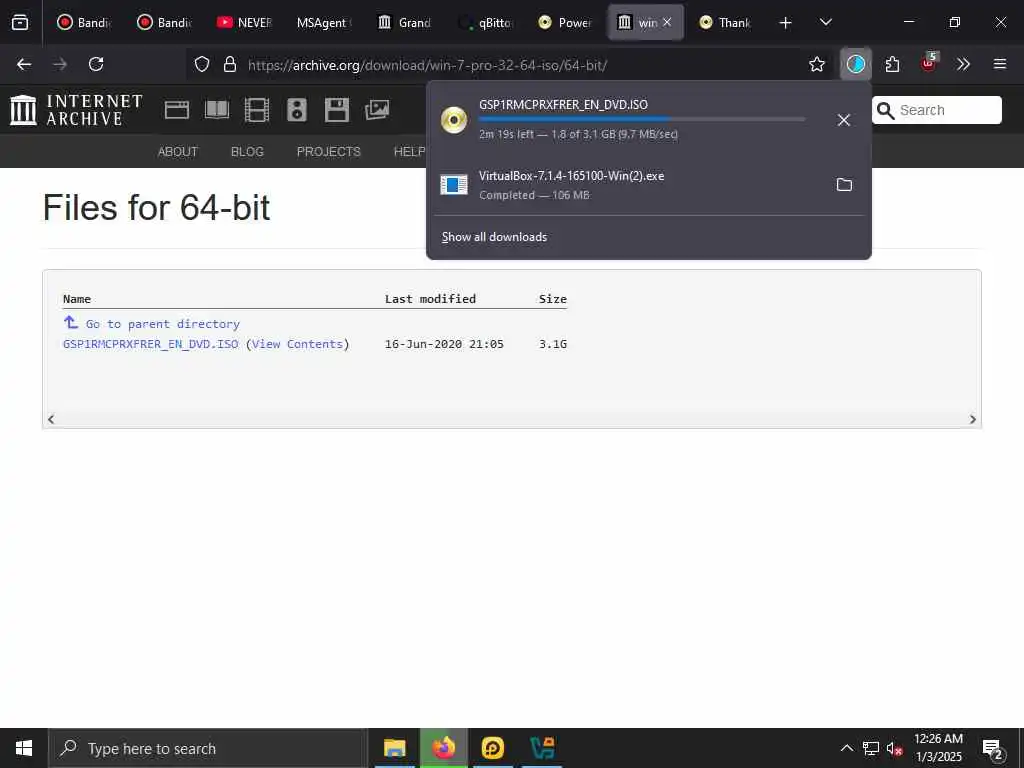The height and width of the screenshot is (768, 1024).
Task: Follow the Go to parent directory link
Action: pos(163,324)
